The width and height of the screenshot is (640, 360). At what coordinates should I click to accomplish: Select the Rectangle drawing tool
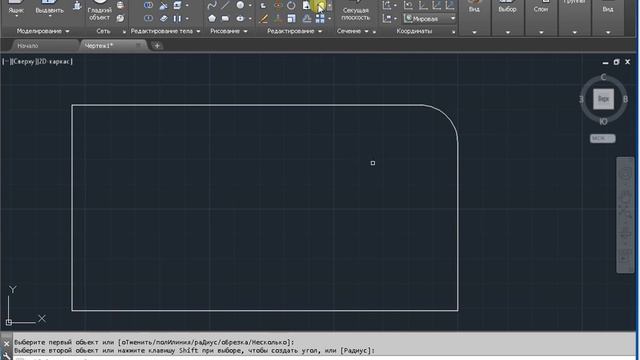pos(225,18)
